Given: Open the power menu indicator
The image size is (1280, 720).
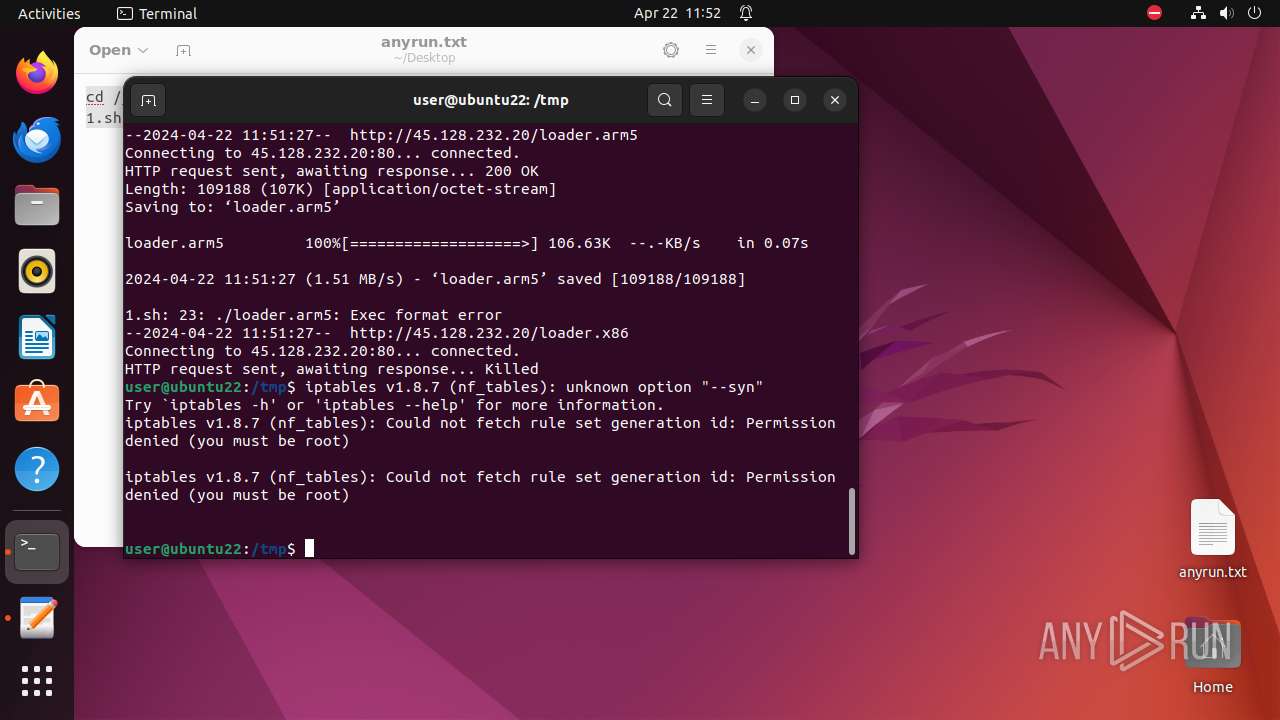Looking at the screenshot, I should pyautogui.click(x=1254, y=13).
